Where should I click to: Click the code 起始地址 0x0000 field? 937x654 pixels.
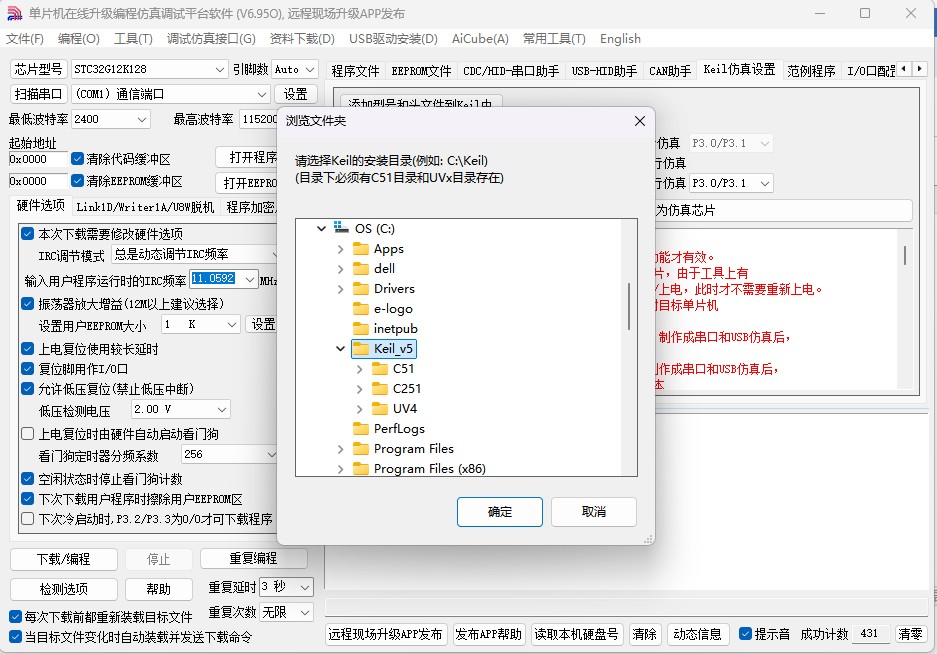(x=38, y=159)
